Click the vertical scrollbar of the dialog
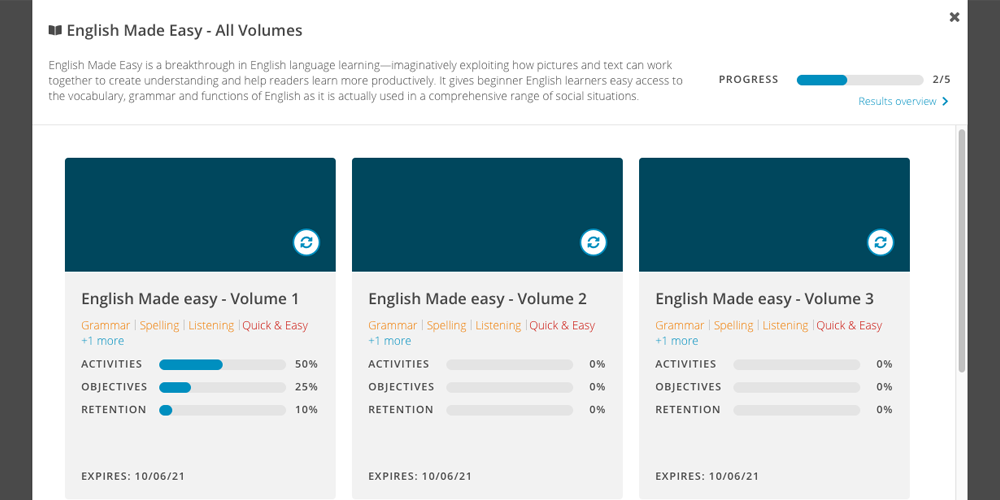The height and width of the screenshot is (500, 1000). coord(962,250)
